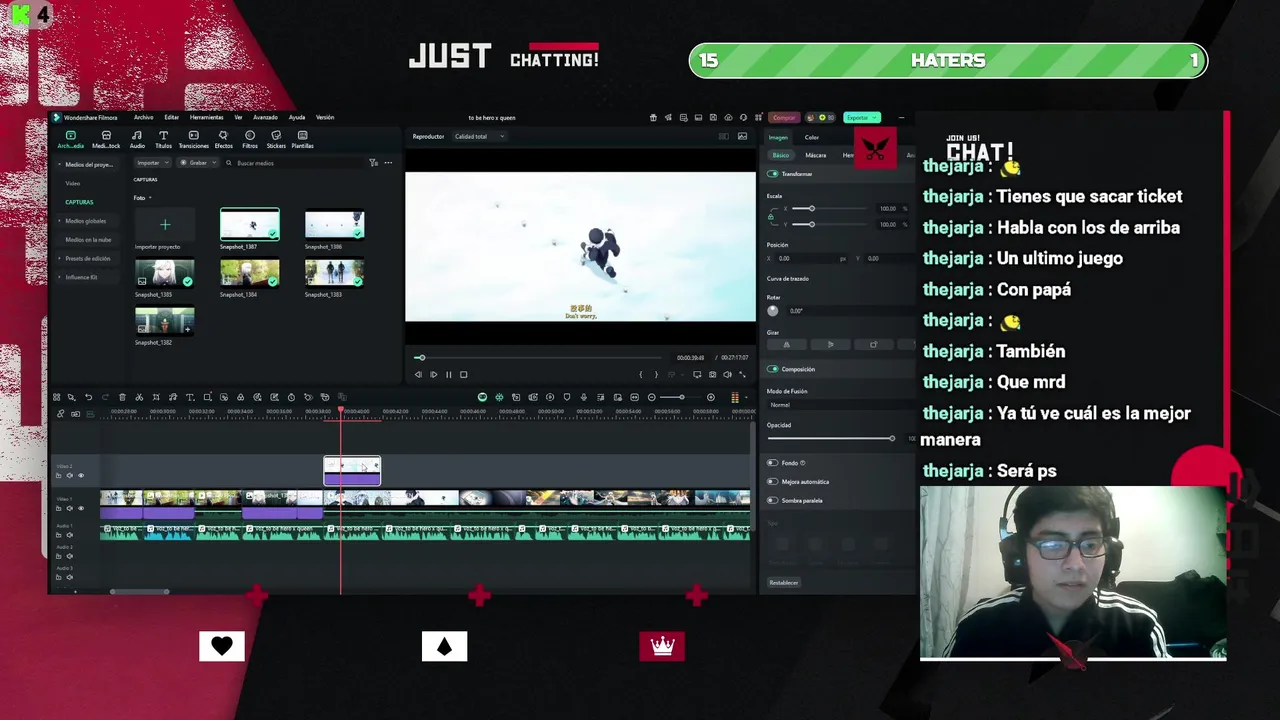Switch to the Máscara sub-tab
The height and width of the screenshot is (720, 1280).
(x=816, y=155)
